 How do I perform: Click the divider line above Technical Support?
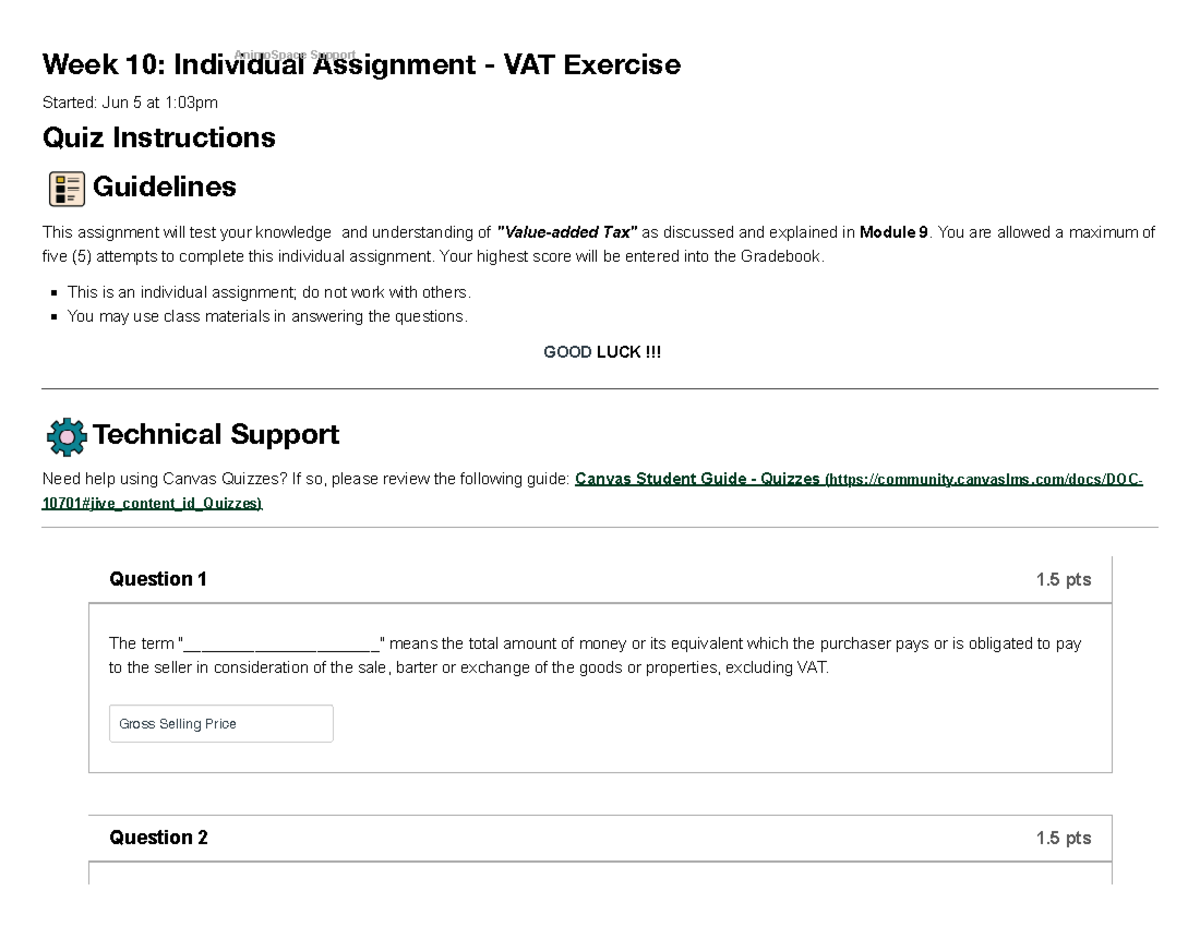(x=600, y=389)
